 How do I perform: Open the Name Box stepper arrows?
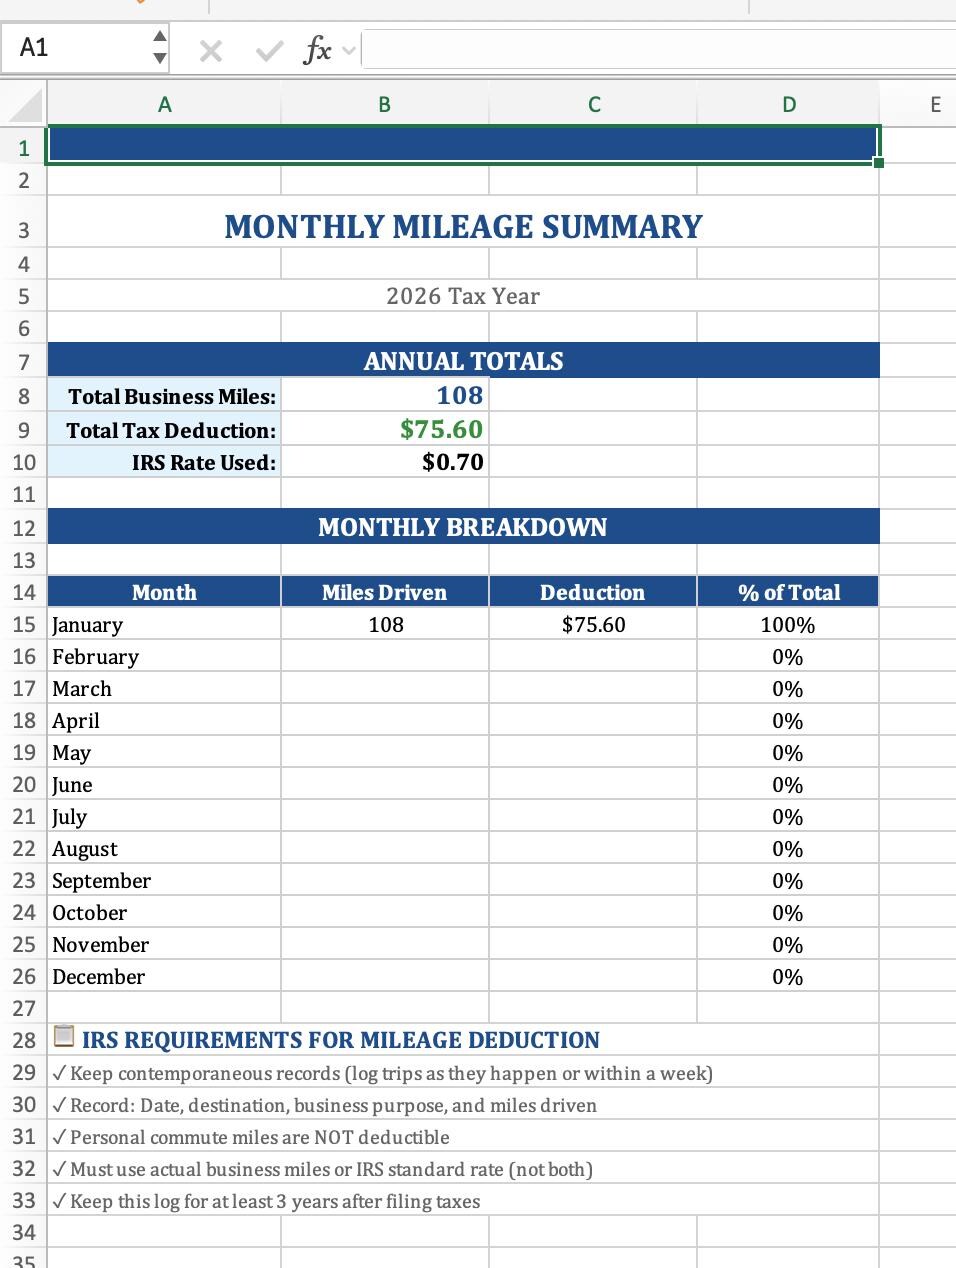pos(159,47)
